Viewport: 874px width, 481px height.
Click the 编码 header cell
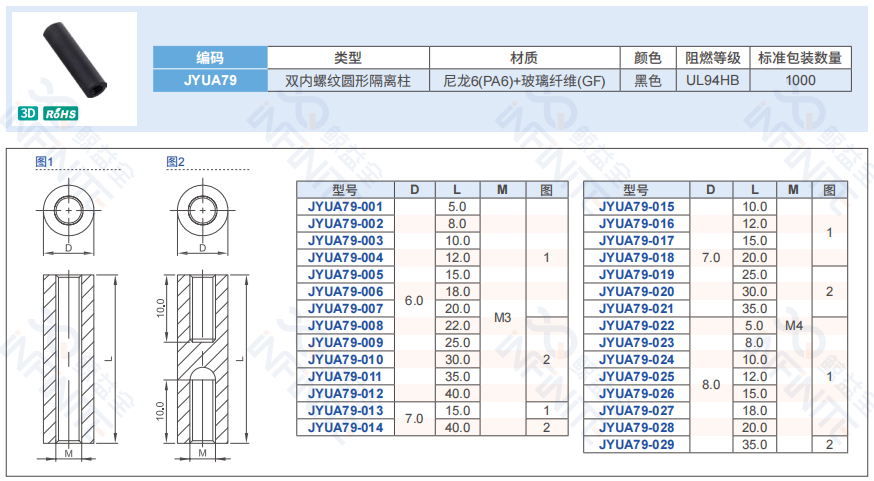[211, 58]
